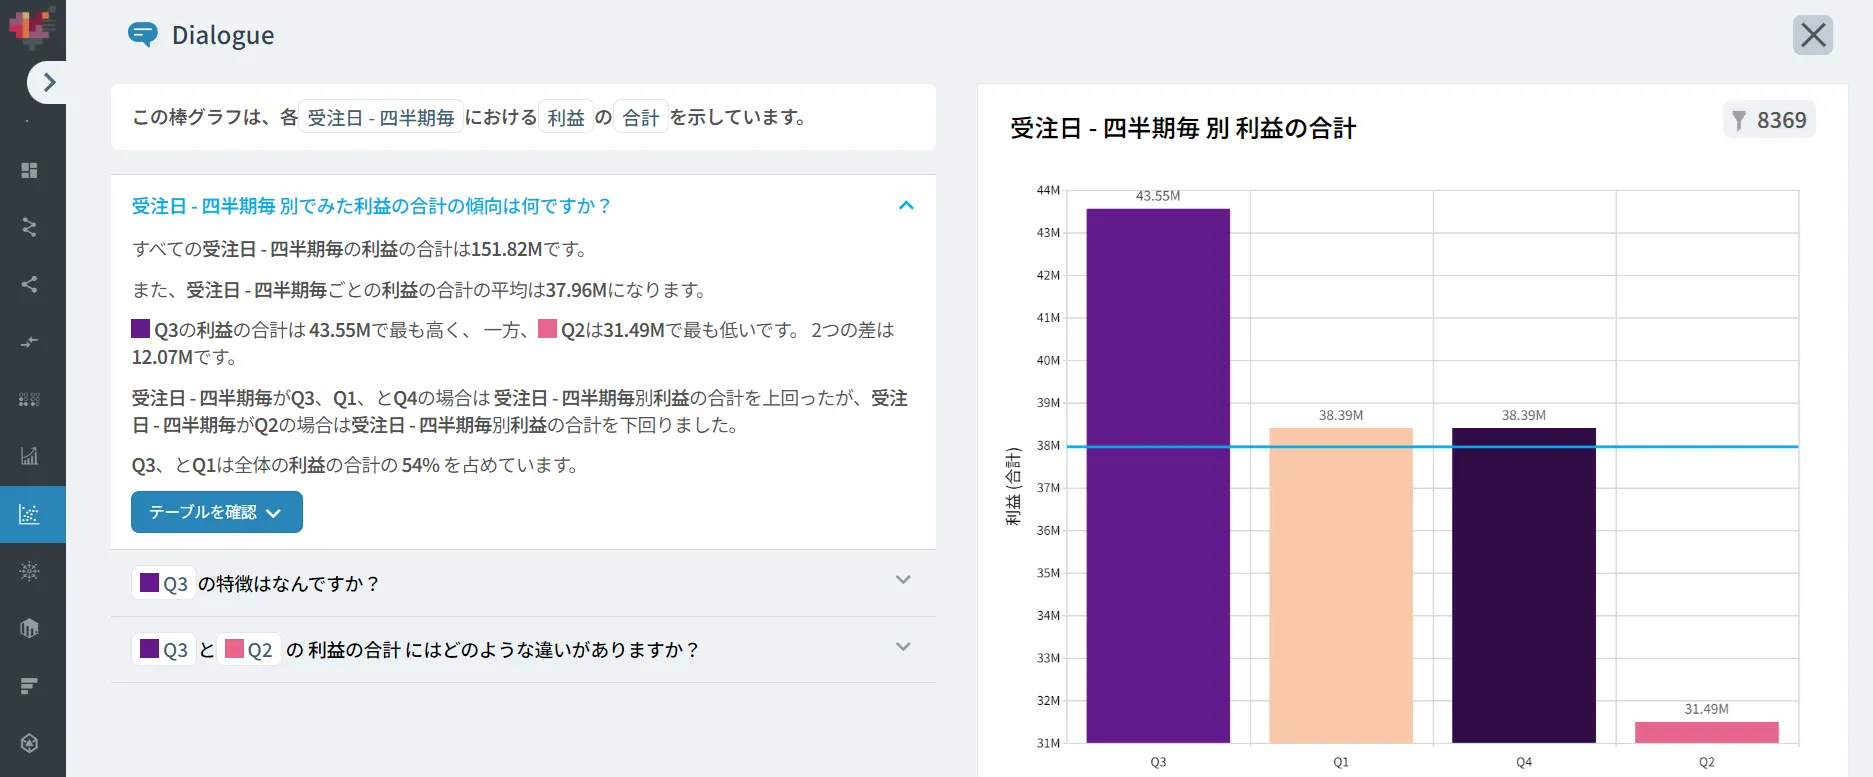Close the Dialogue panel
The width and height of the screenshot is (1873, 777).
click(1812, 35)
